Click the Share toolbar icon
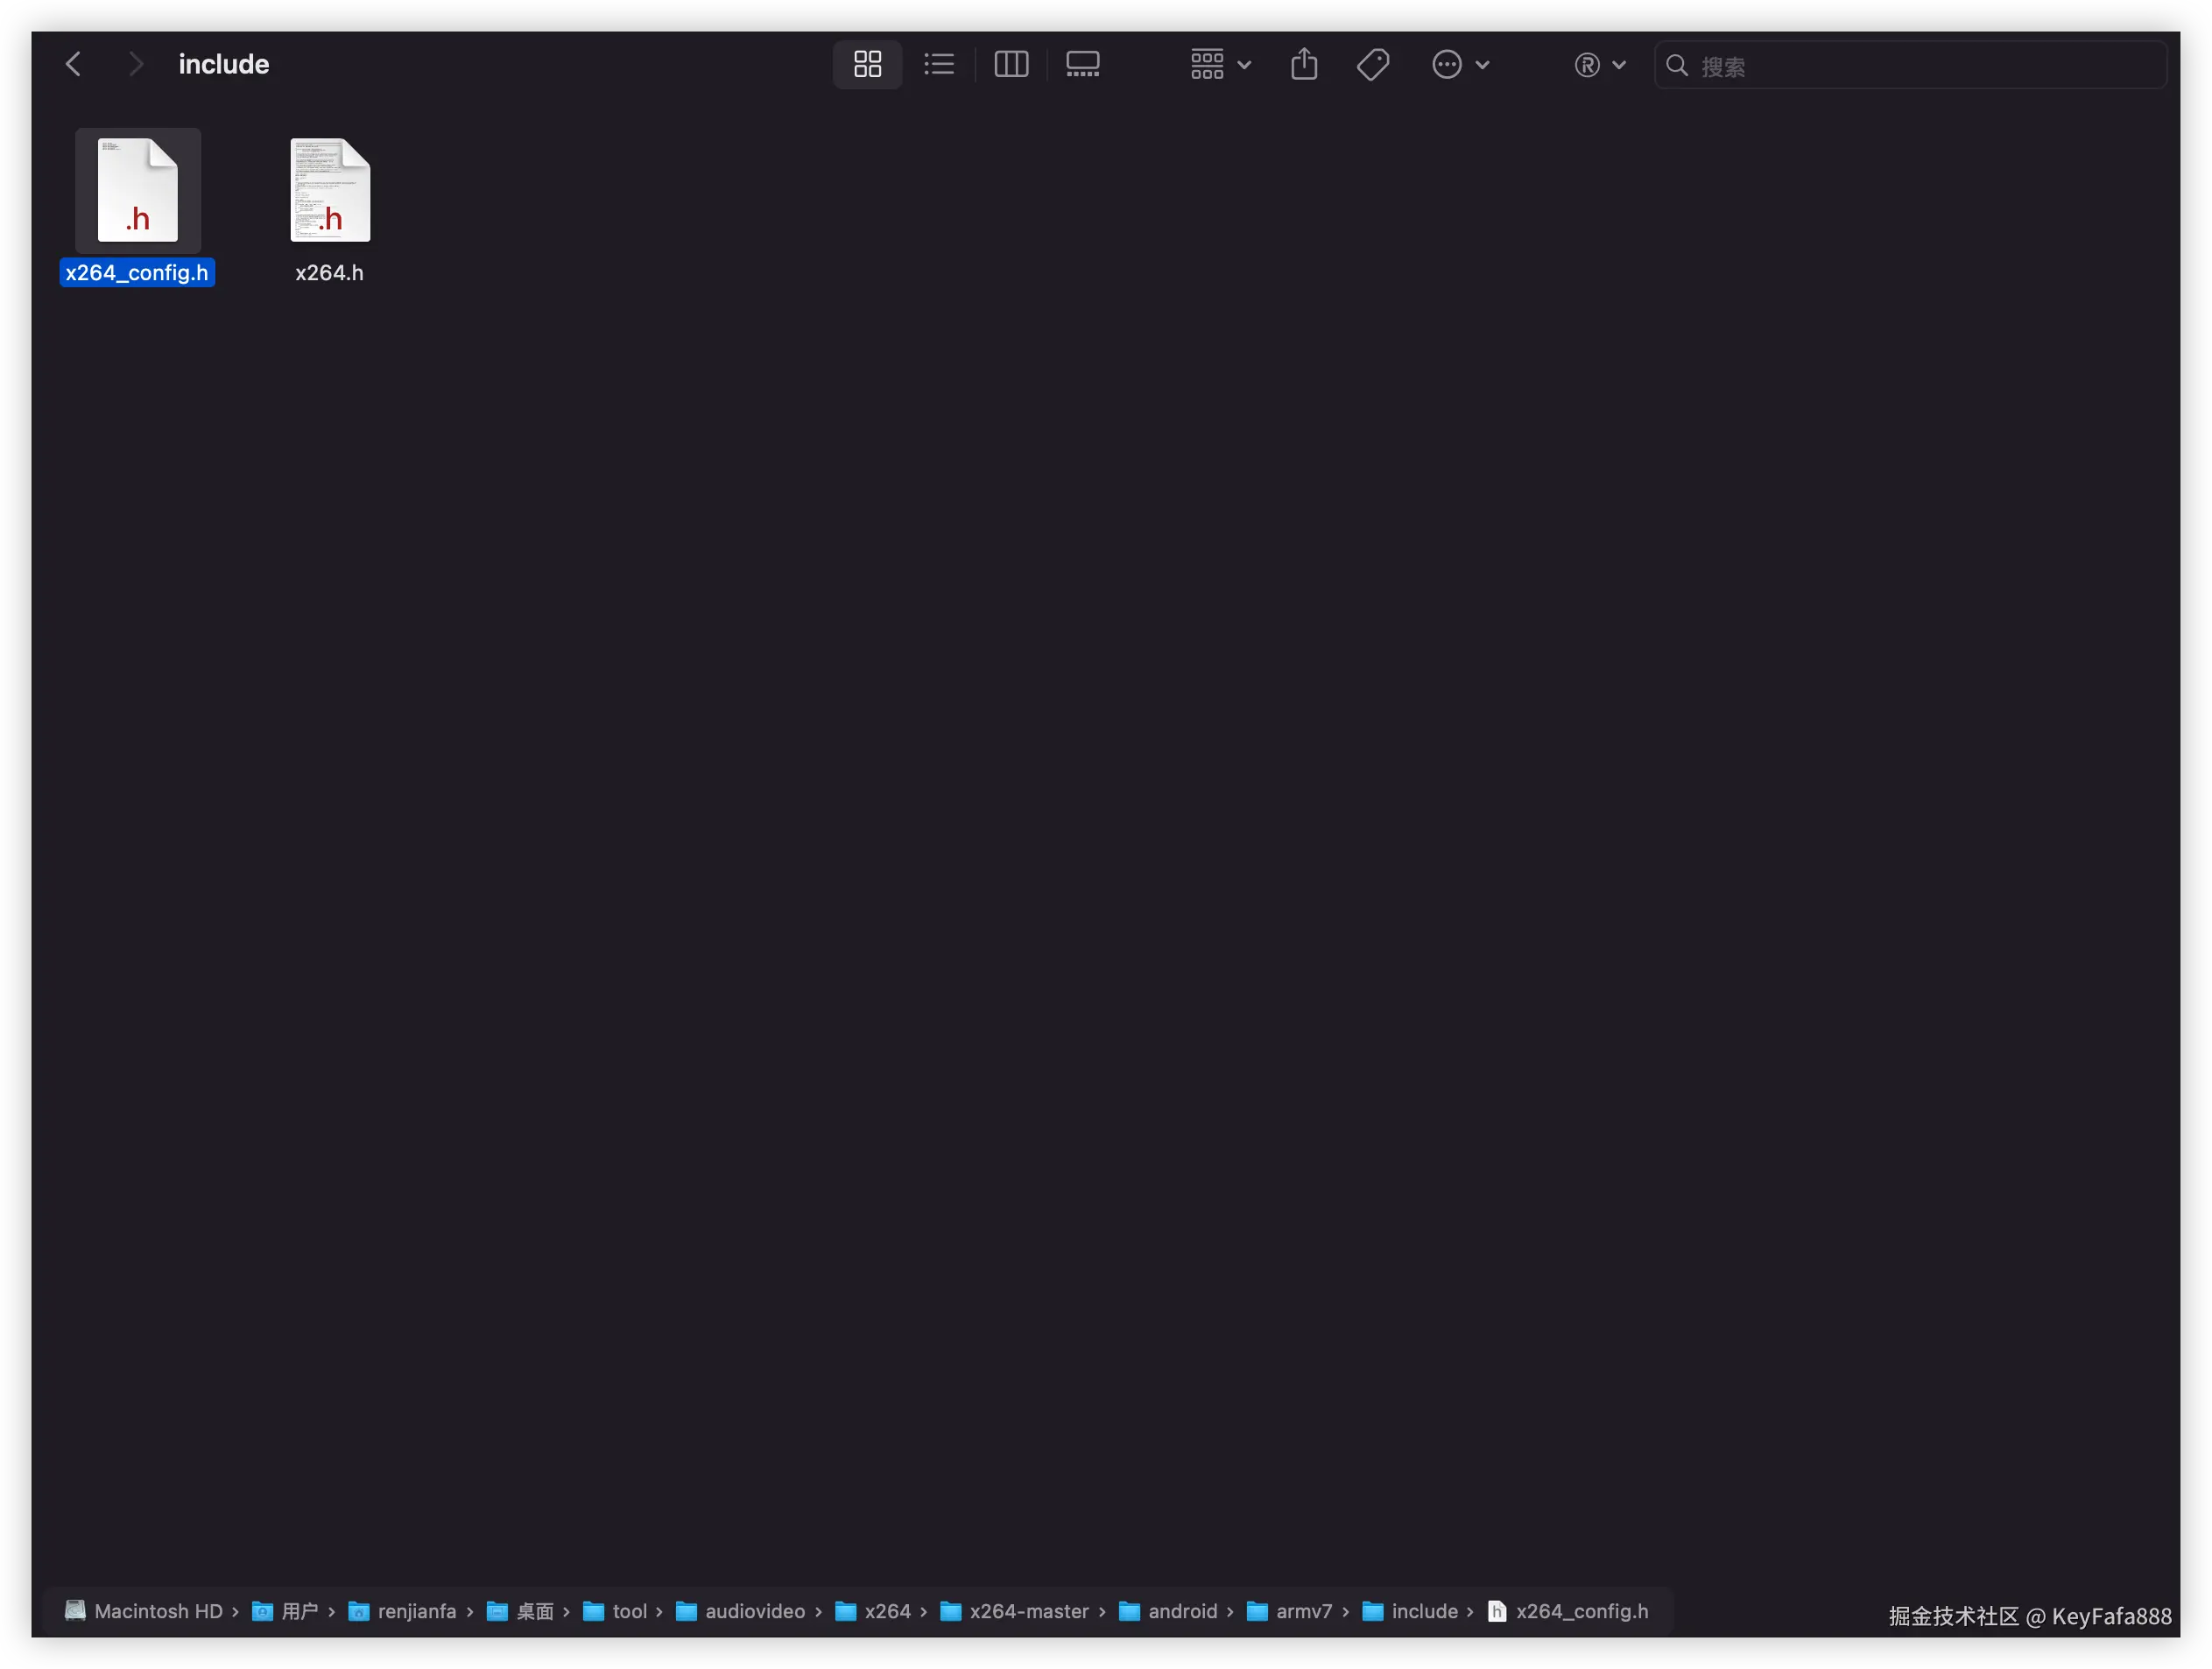The image size is (2212, 1669). [1303, 65]
